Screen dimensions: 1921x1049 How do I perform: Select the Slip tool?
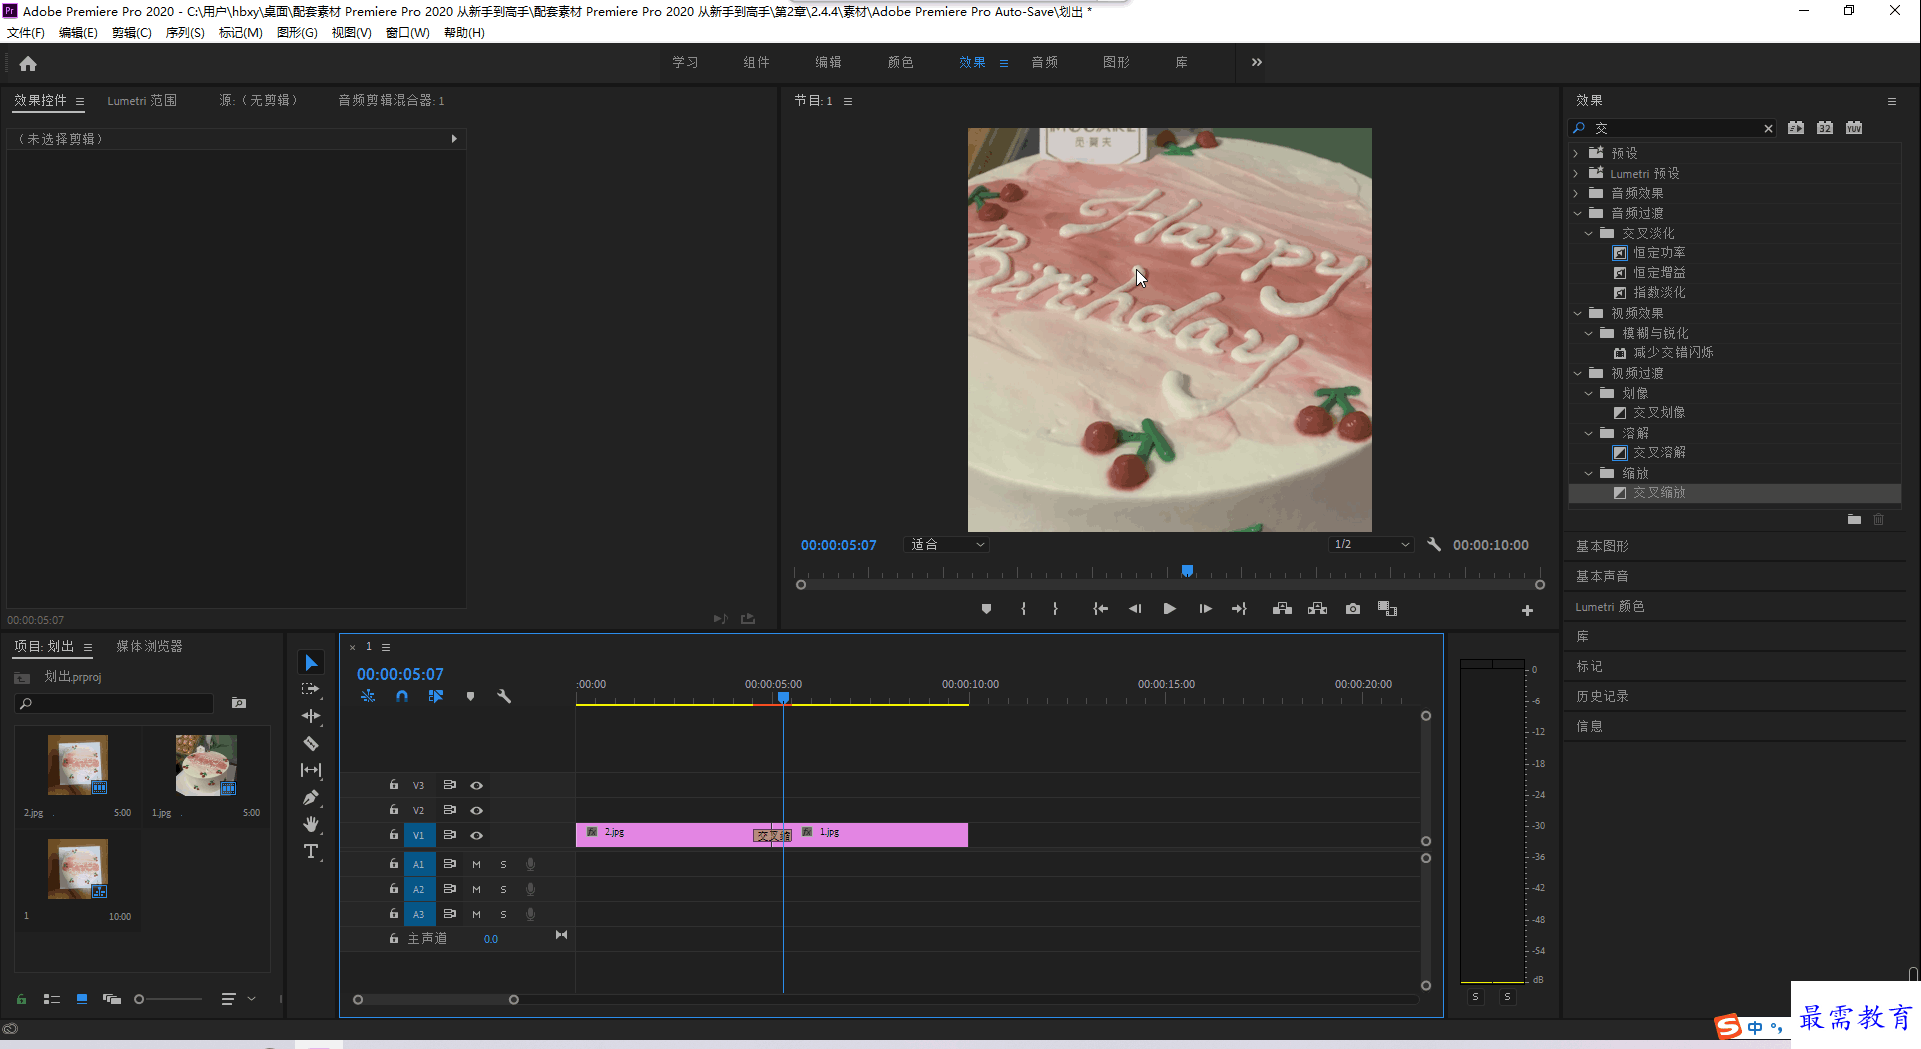[311, 770]
